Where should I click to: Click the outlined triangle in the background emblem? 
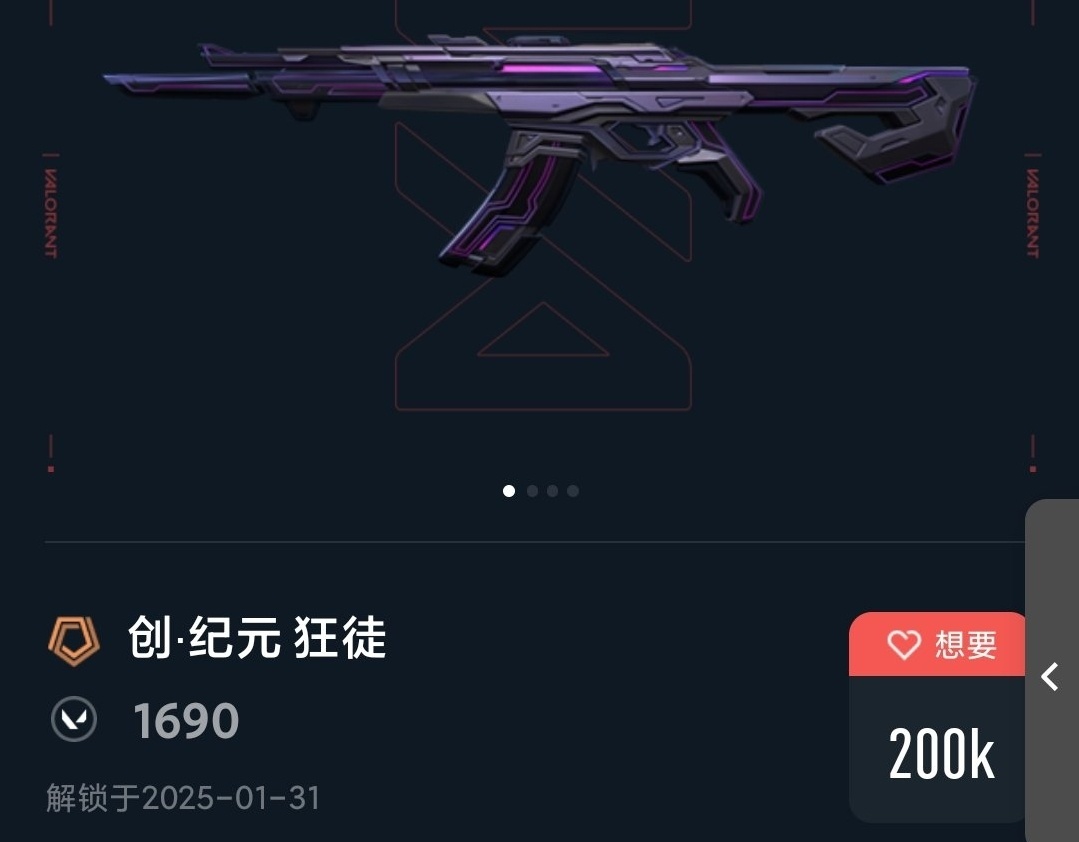[543, 330]
